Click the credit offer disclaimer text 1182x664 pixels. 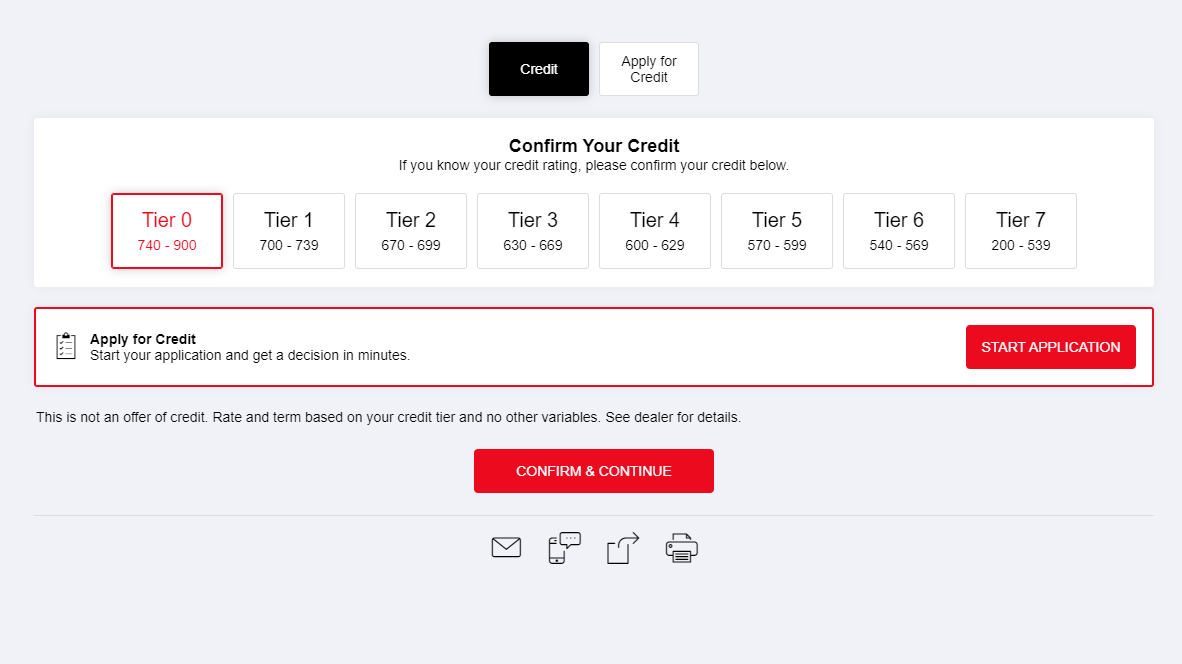[388, 417]
